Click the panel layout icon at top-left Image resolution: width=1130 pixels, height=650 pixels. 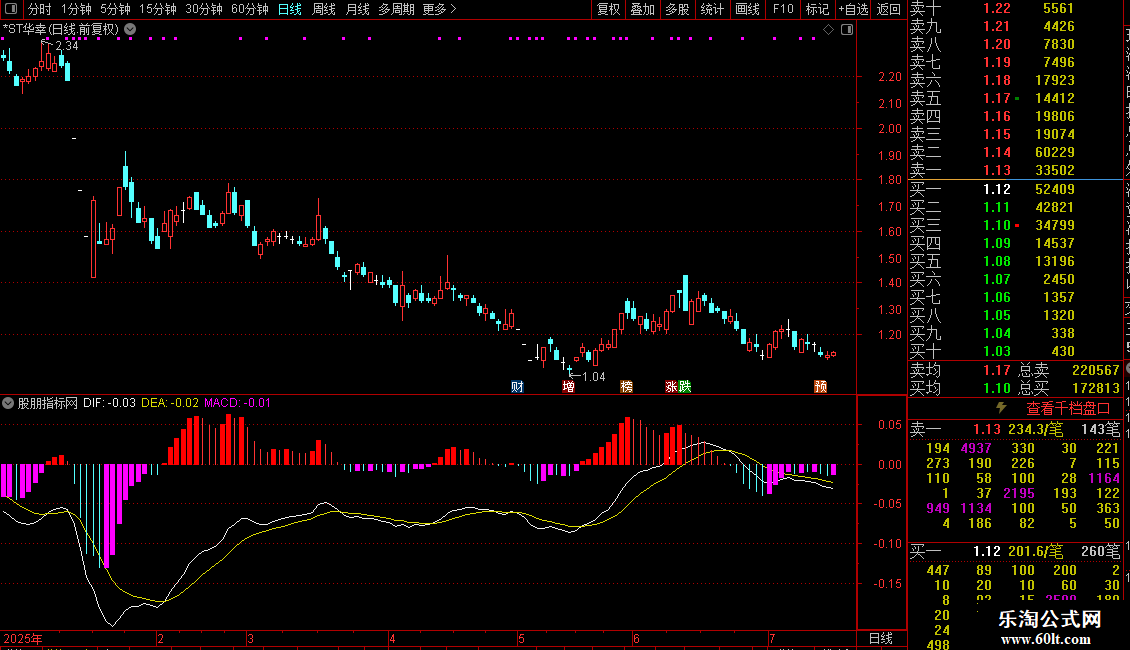point(11,9)
